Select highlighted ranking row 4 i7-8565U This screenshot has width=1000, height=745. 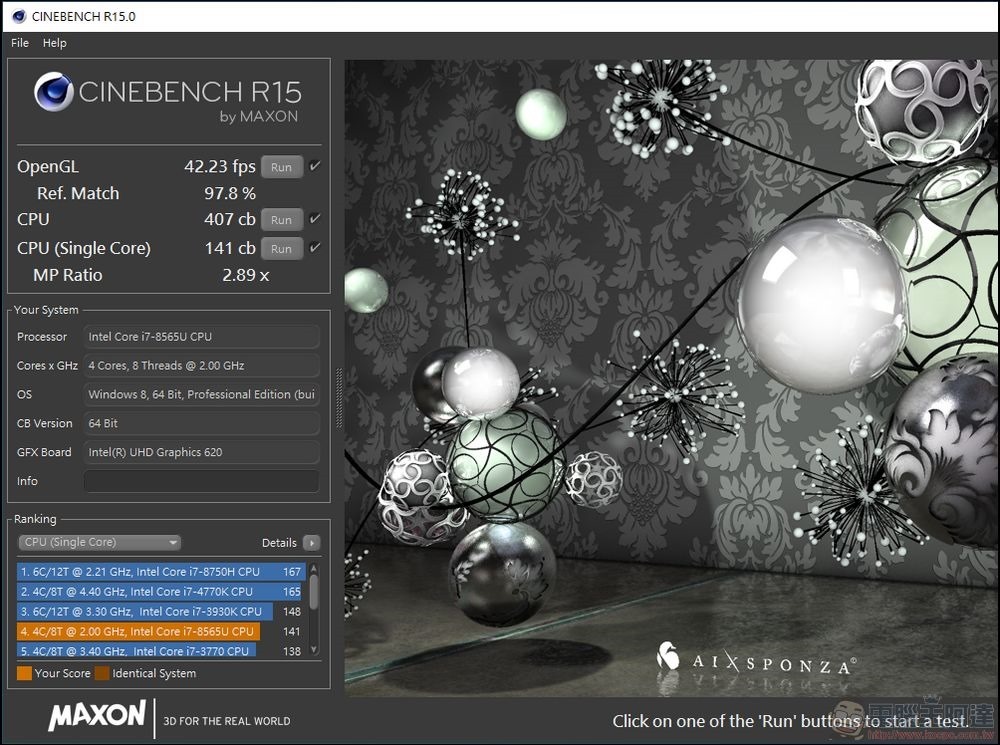[161, 631]
